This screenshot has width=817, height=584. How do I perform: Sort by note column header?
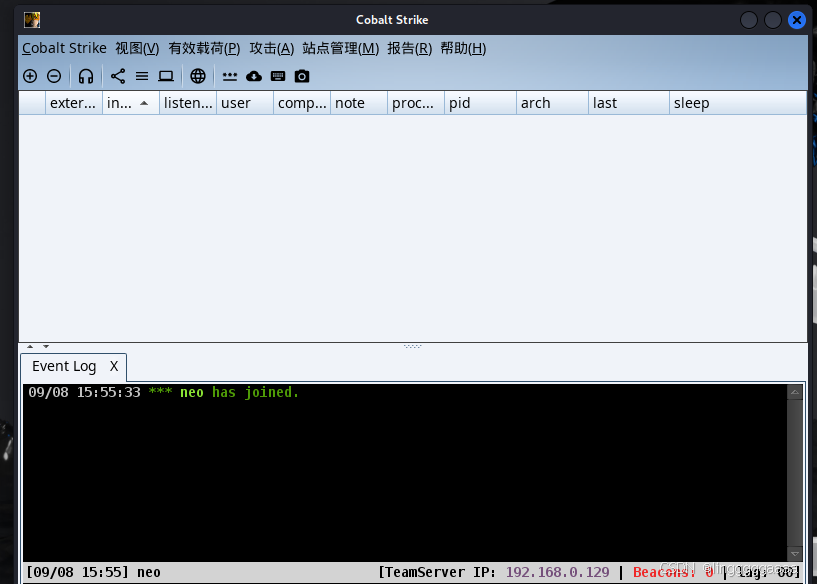359,103
